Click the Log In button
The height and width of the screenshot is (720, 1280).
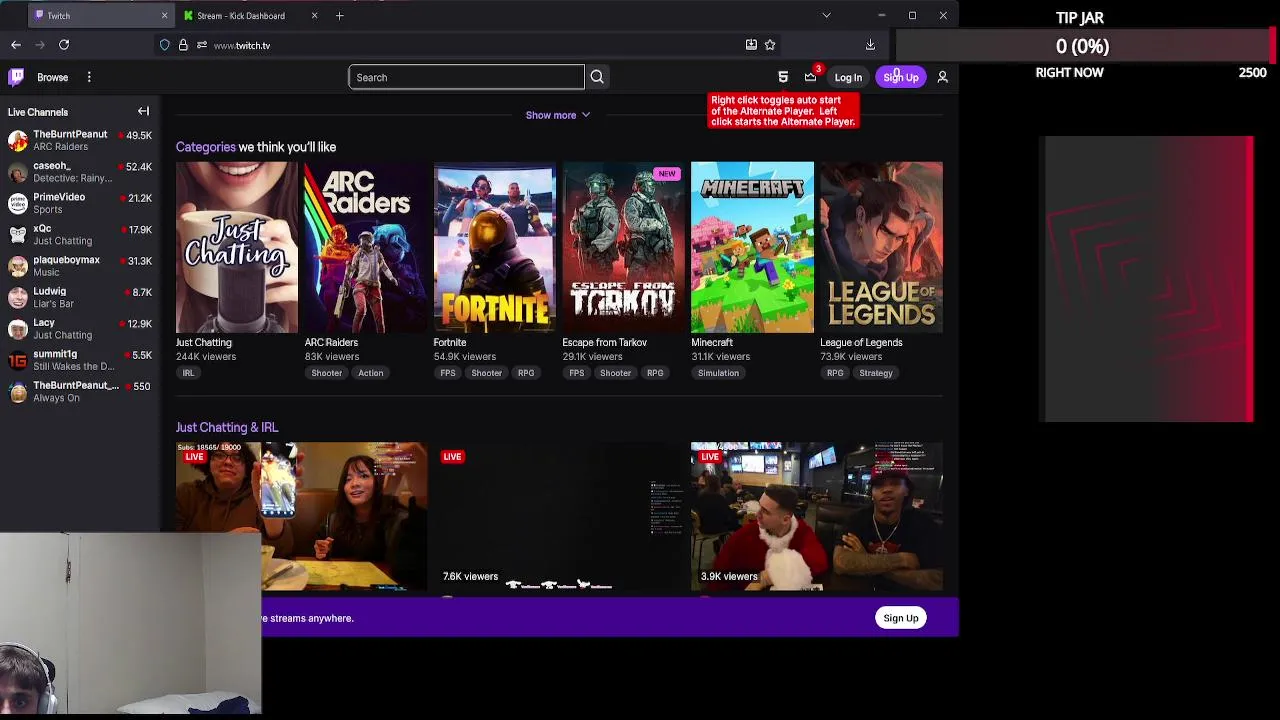click(x=848, y=77)
